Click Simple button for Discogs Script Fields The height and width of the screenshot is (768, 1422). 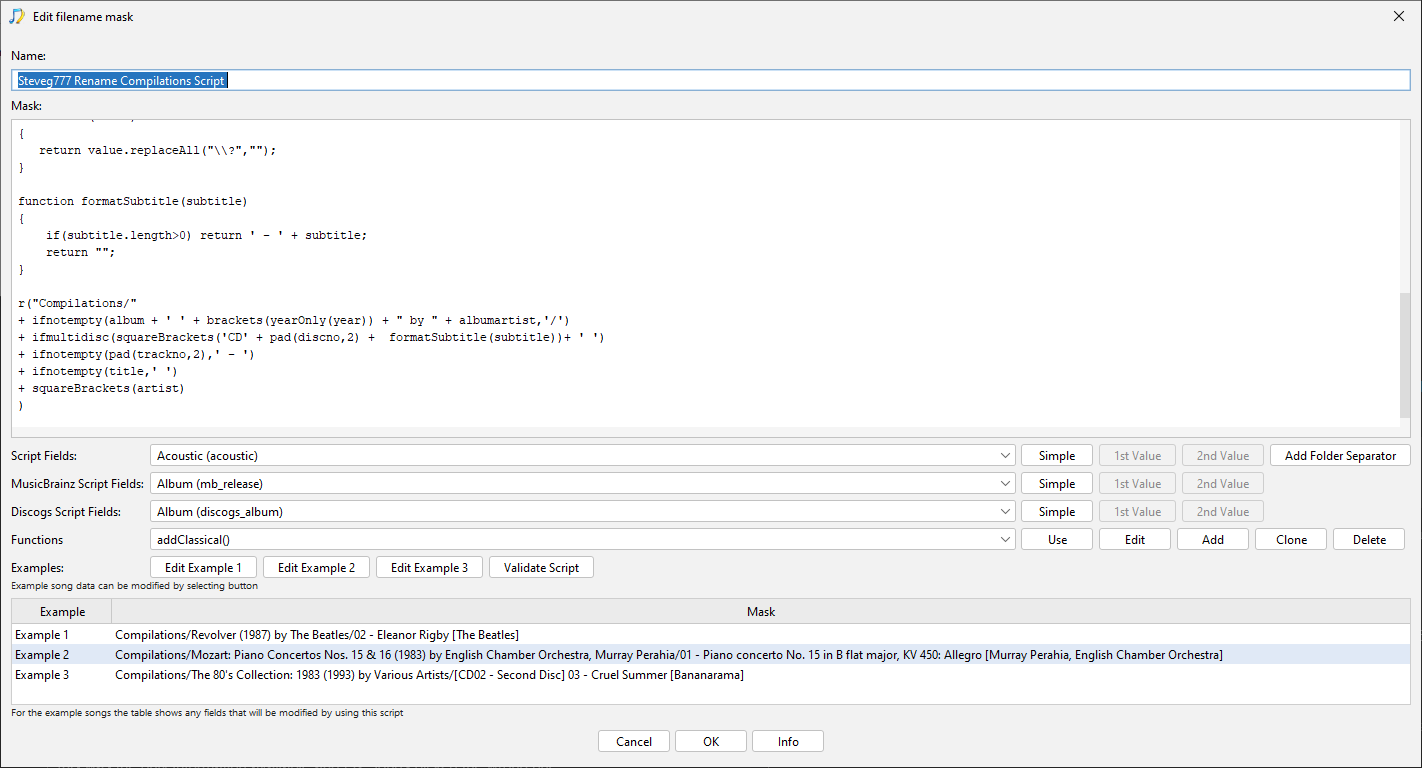click(x=1057, y=512)
